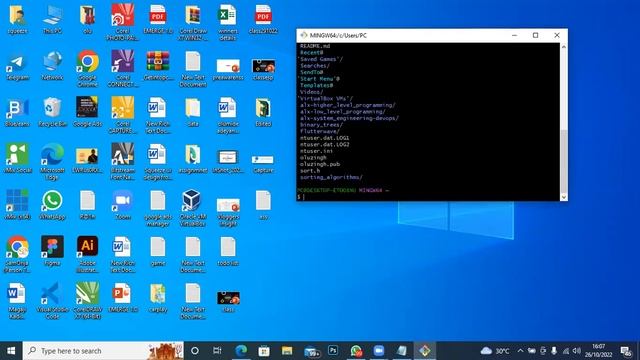This screenshot has width=640, height=360.
Task: Click the taskbar search box
Action: 103,351
